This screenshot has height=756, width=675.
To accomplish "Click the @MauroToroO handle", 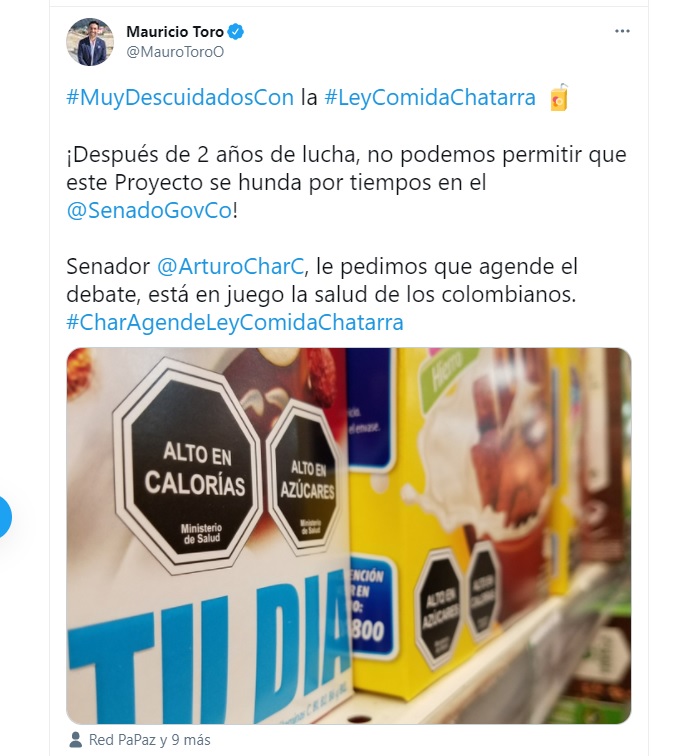I will [x=175, y=52].
